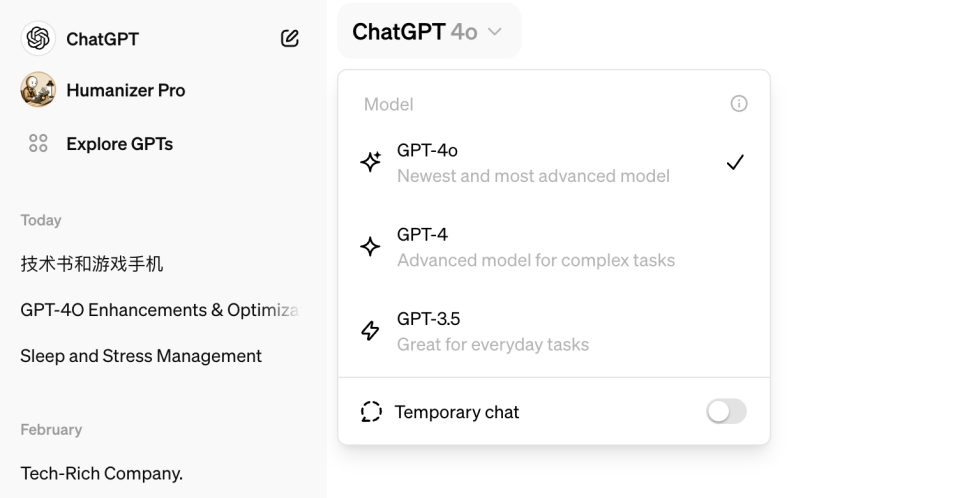
Task: Click the dashed Temporary chat icon
Action: click(371, 412)
